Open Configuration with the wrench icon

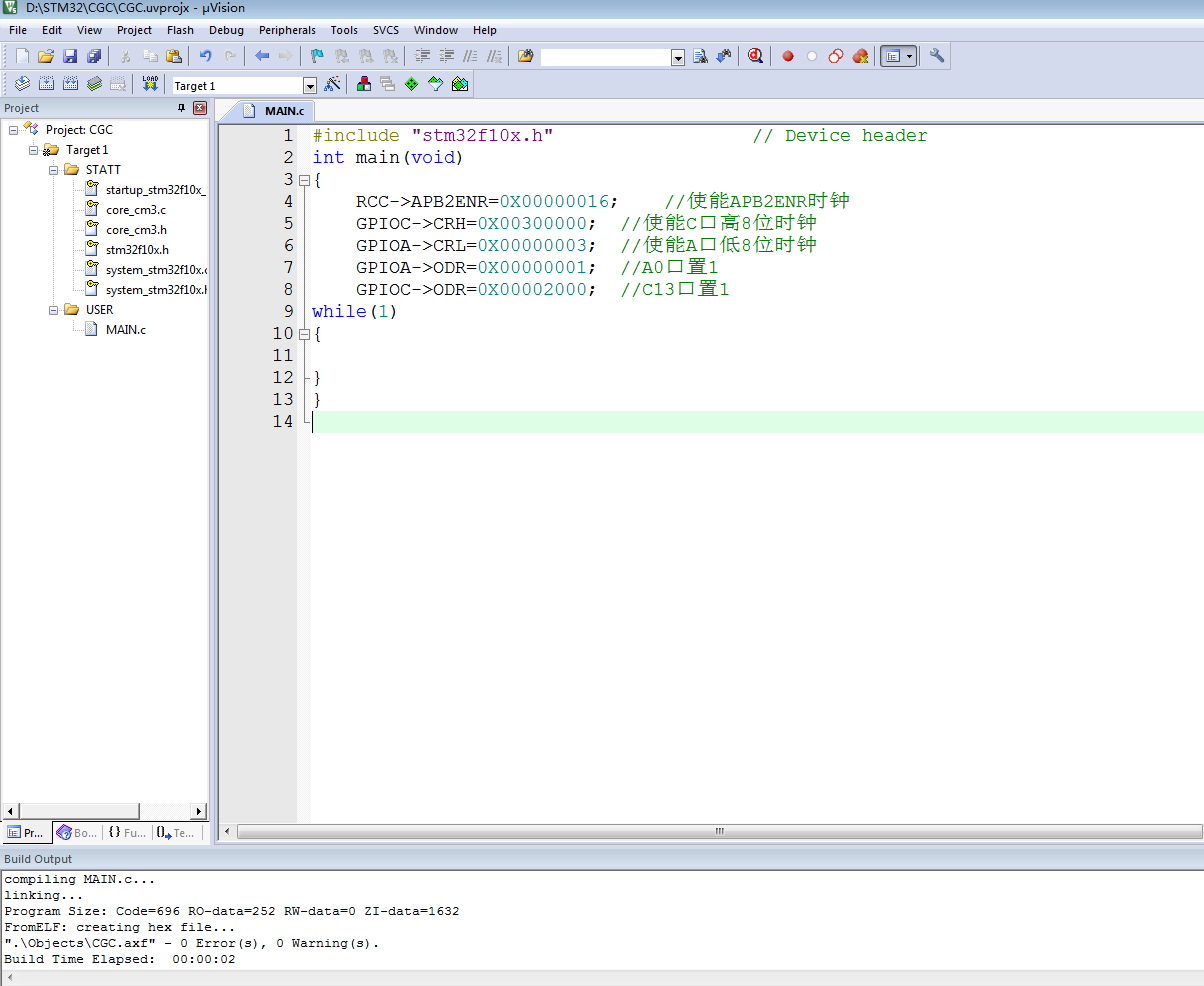click(937, 56)
